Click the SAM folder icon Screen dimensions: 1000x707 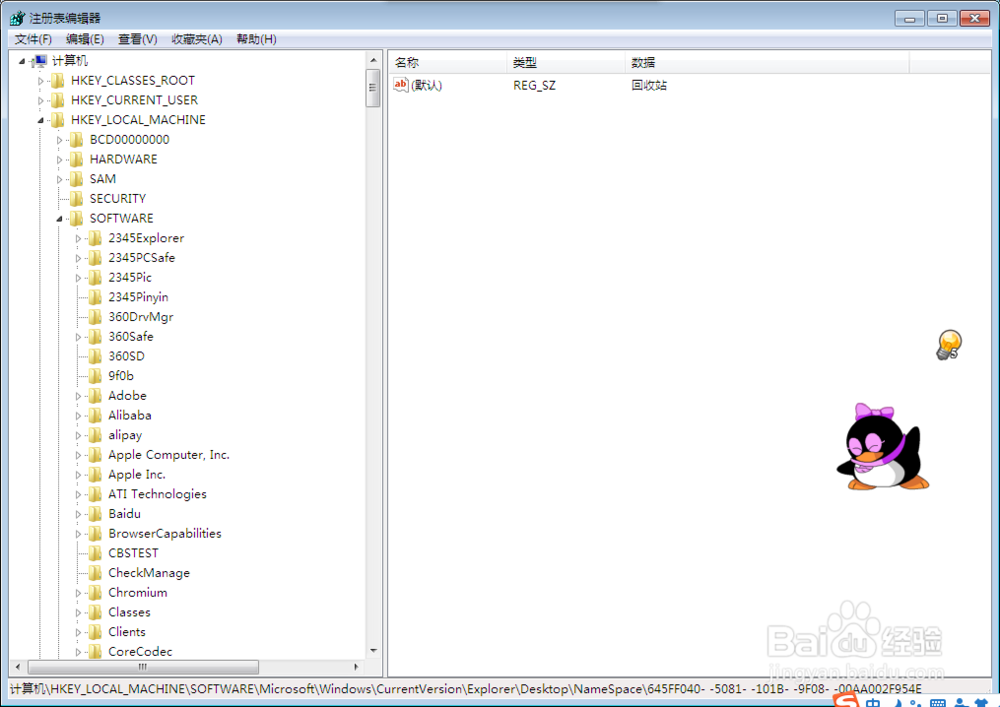pos(77,180)
